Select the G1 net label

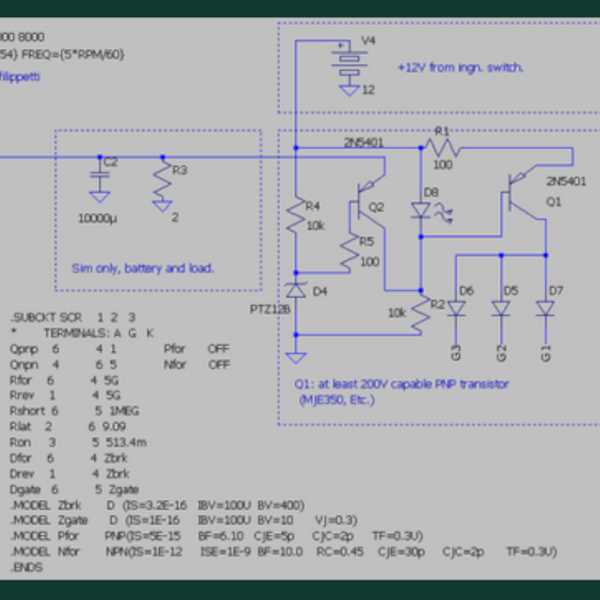(546, 353)
